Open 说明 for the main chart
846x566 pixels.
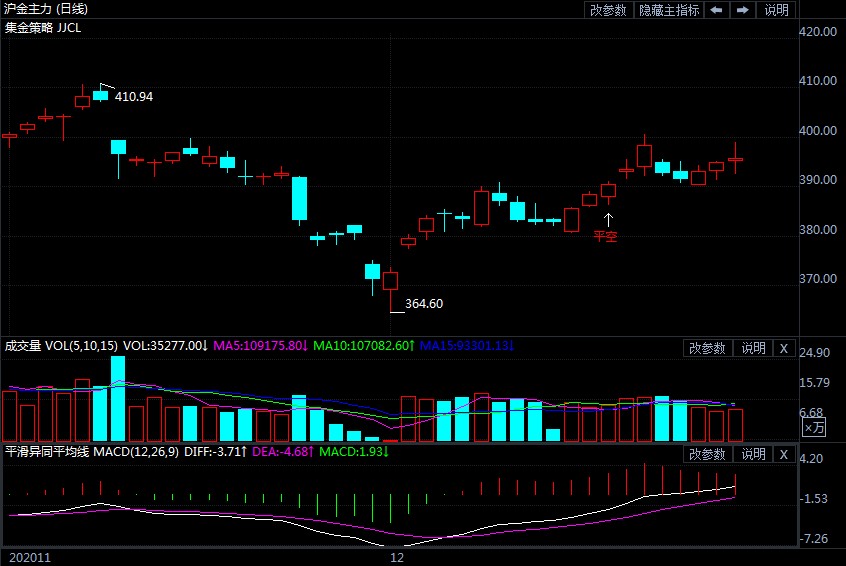point(776,10)
